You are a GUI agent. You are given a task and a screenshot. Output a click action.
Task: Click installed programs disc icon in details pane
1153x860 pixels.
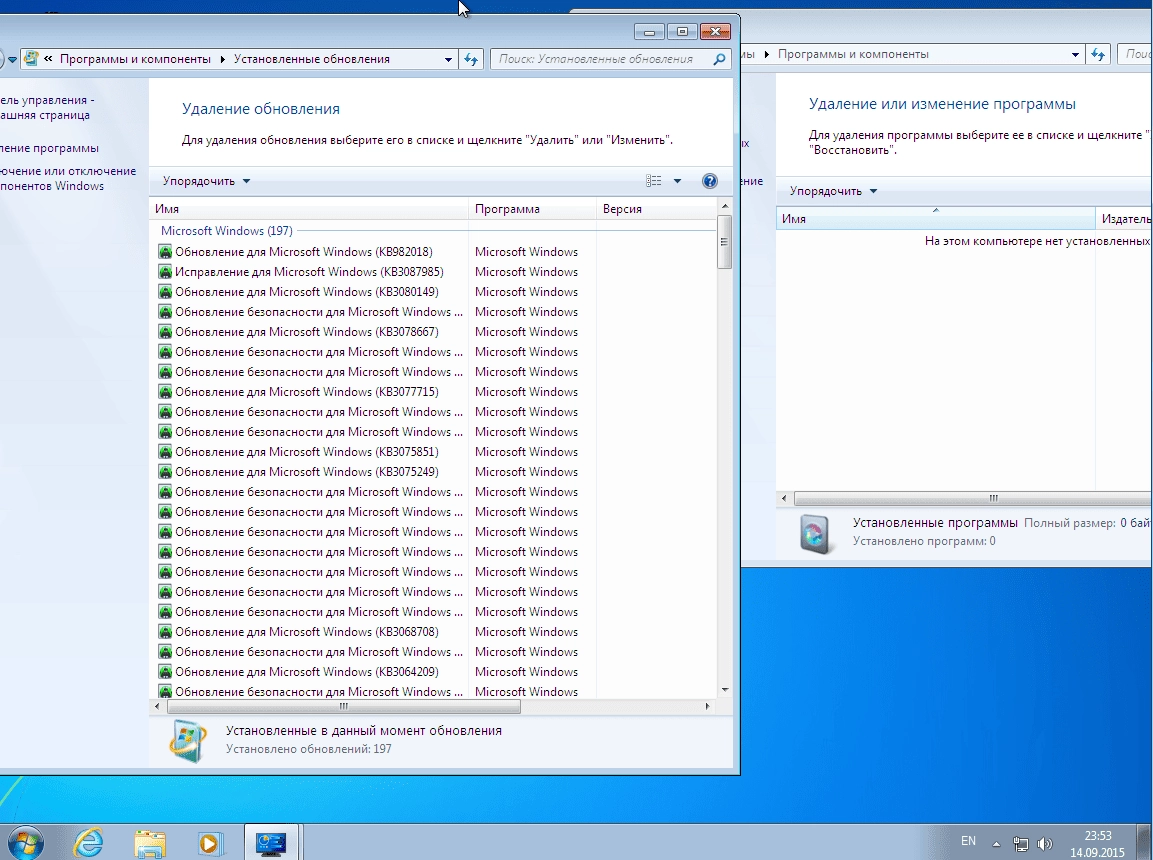(x=815, y=532)
